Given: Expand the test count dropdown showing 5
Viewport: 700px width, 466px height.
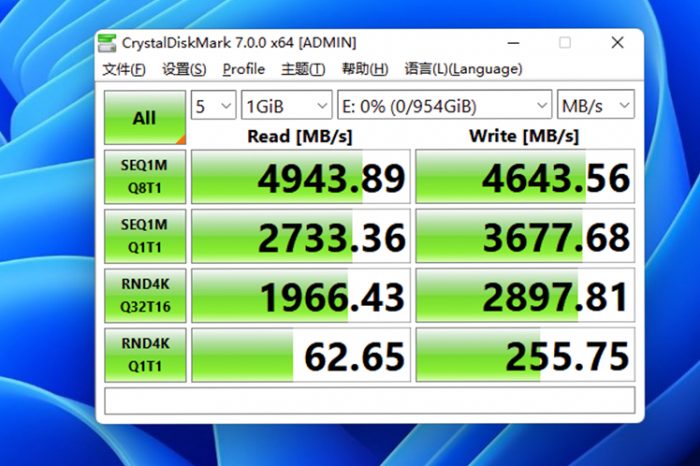Looking at the screenshot, I should point(213,105).
